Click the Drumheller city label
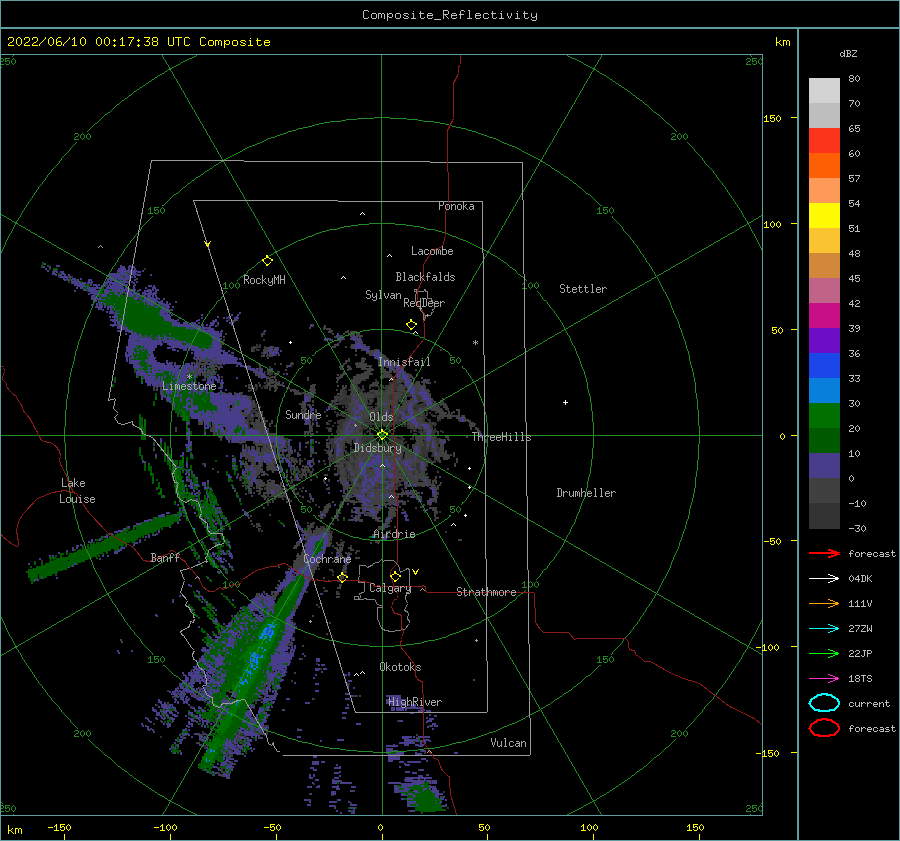The height and width of the screenshot is (841, 900). [586, 493]
